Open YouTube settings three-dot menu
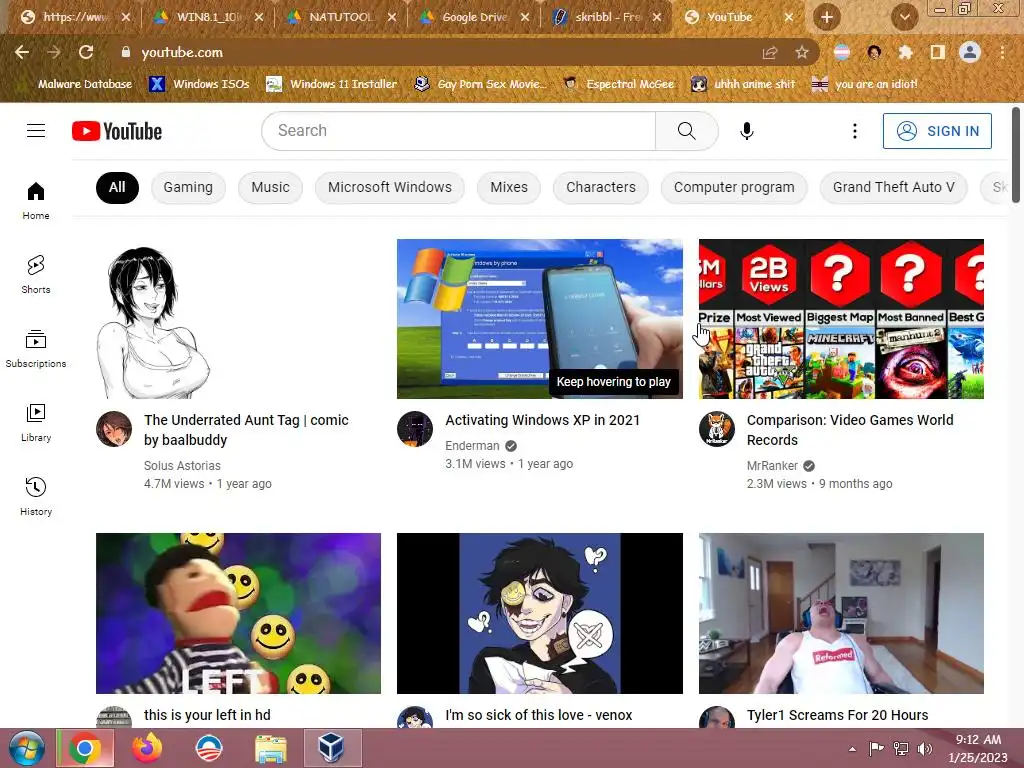 pos(854,131)
